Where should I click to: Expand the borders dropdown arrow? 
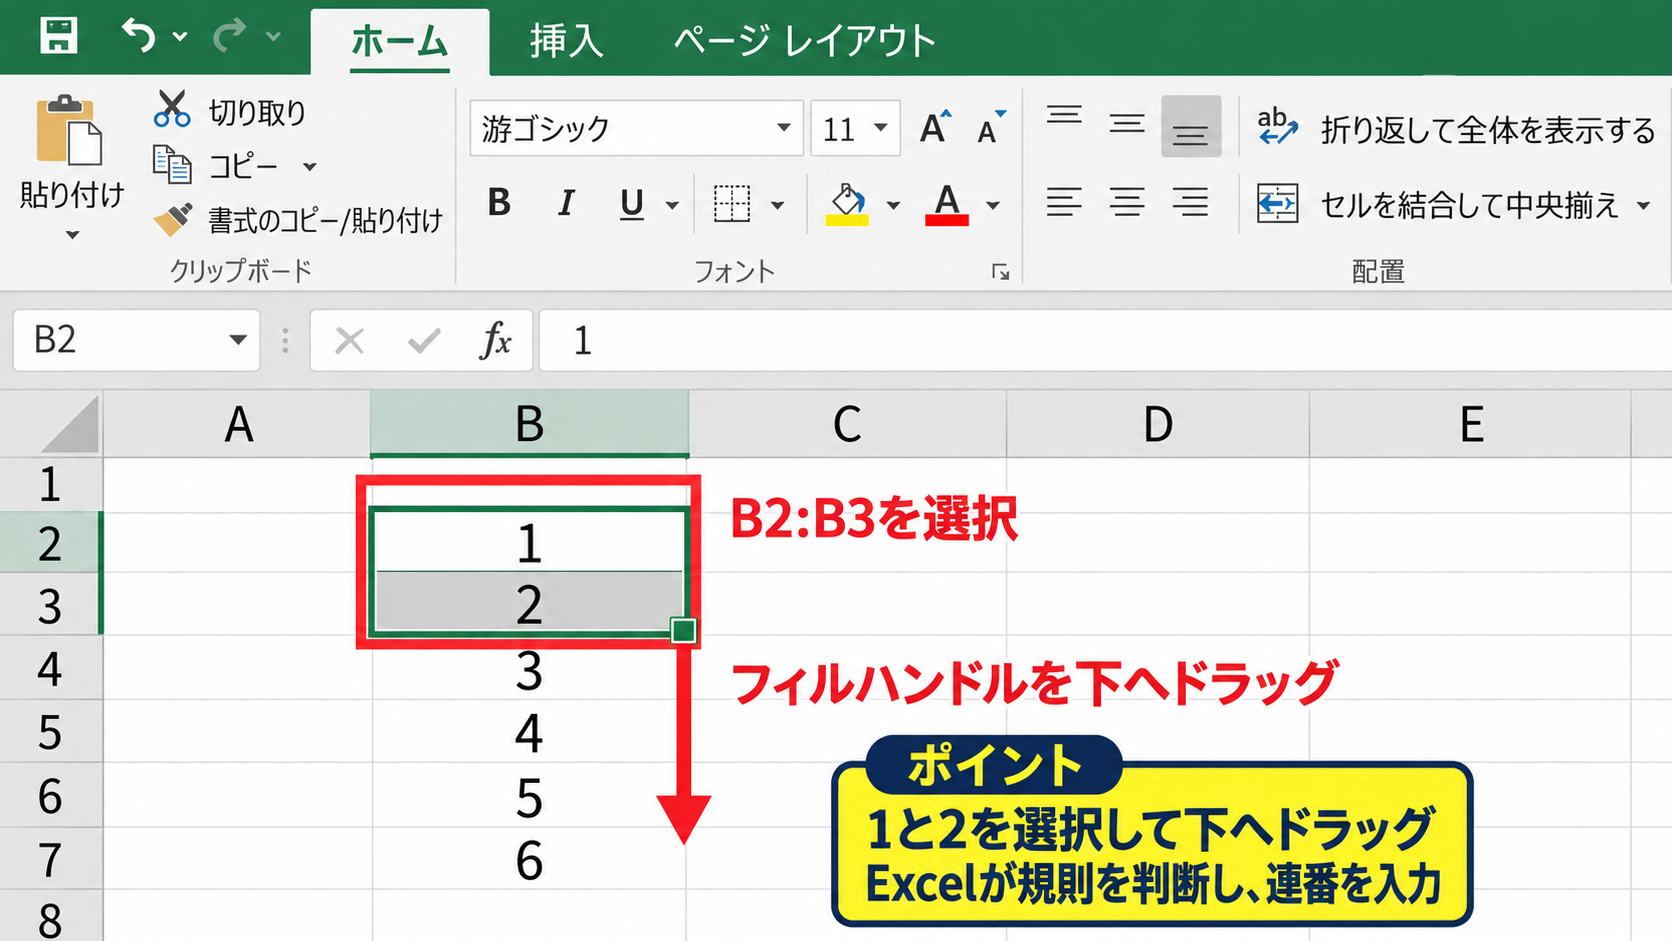pyautogui.click(x=777, y=206)
